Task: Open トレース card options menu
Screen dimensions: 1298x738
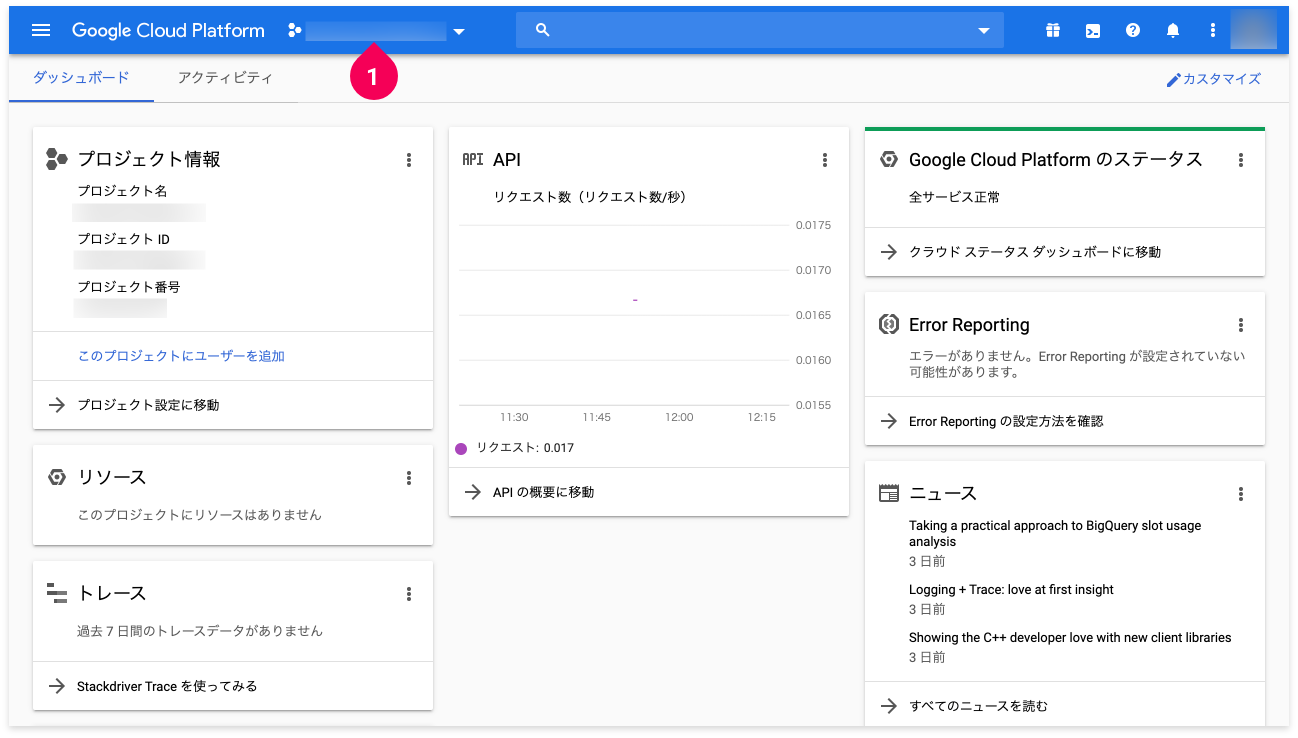Action: [x=409, y=594]
